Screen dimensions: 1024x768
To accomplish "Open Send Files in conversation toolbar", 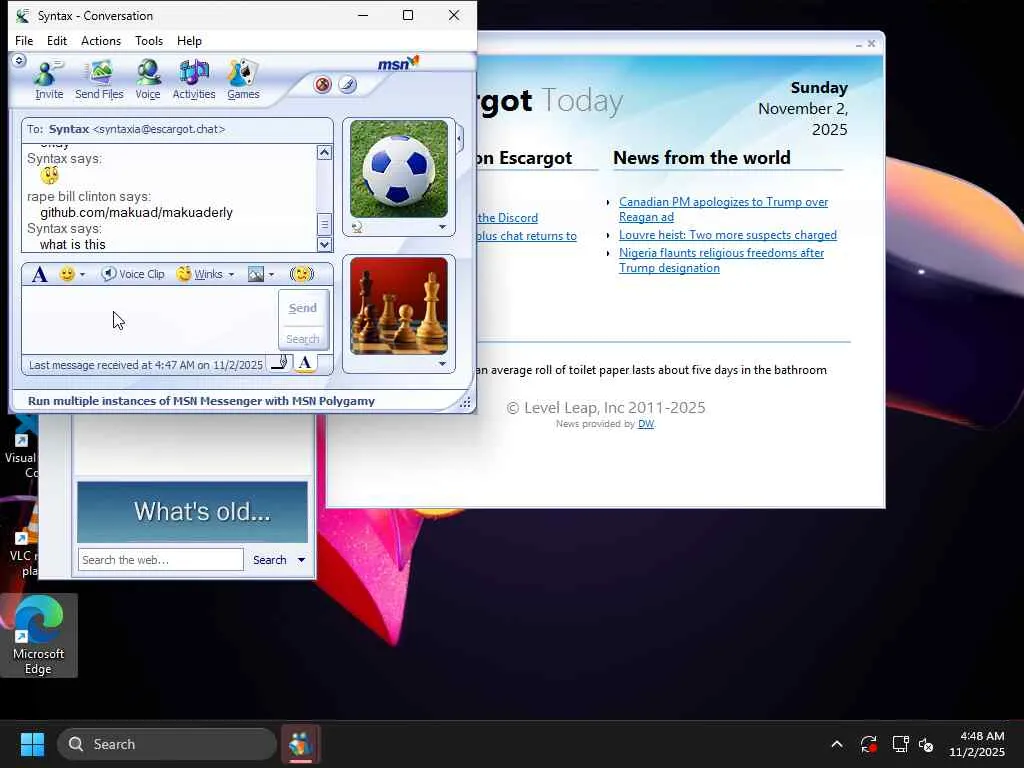I will (x=99, y=79).
